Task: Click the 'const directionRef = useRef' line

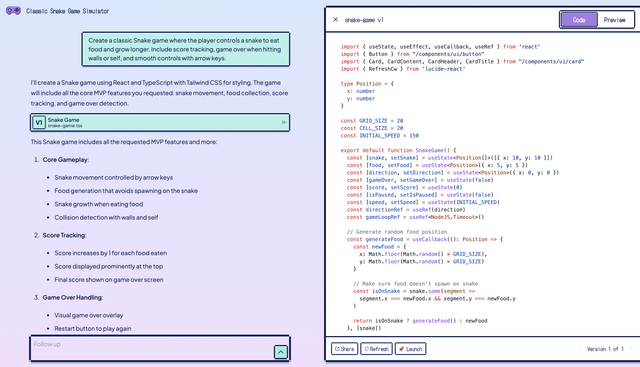Action: click(x=406, y=209)
